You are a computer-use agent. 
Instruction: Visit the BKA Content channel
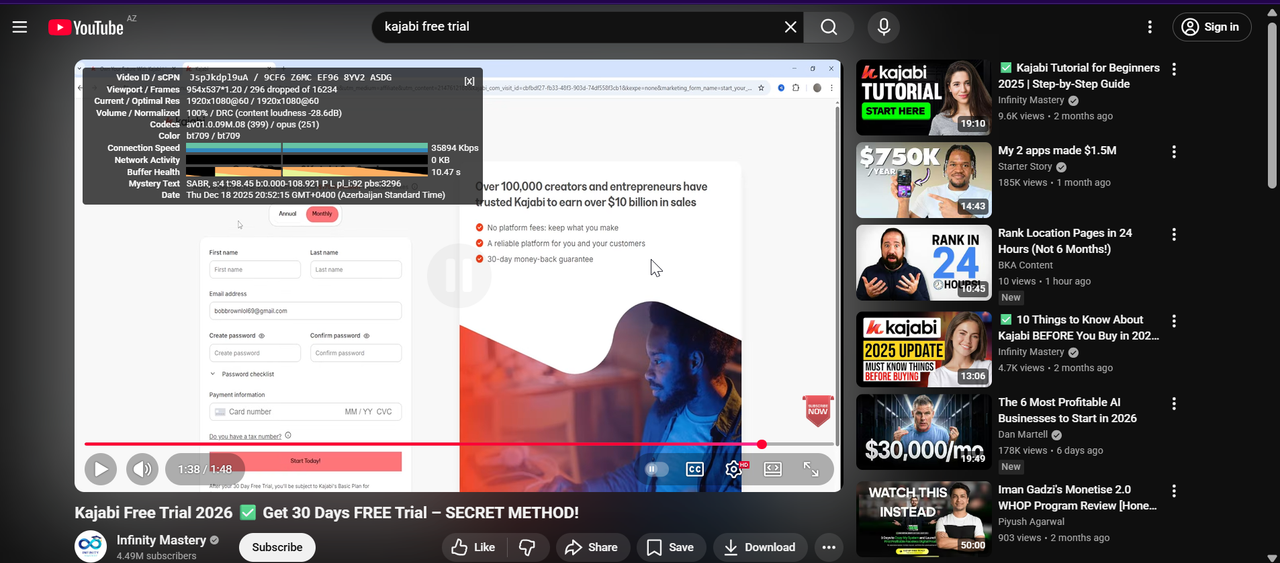coord(1025,265)
